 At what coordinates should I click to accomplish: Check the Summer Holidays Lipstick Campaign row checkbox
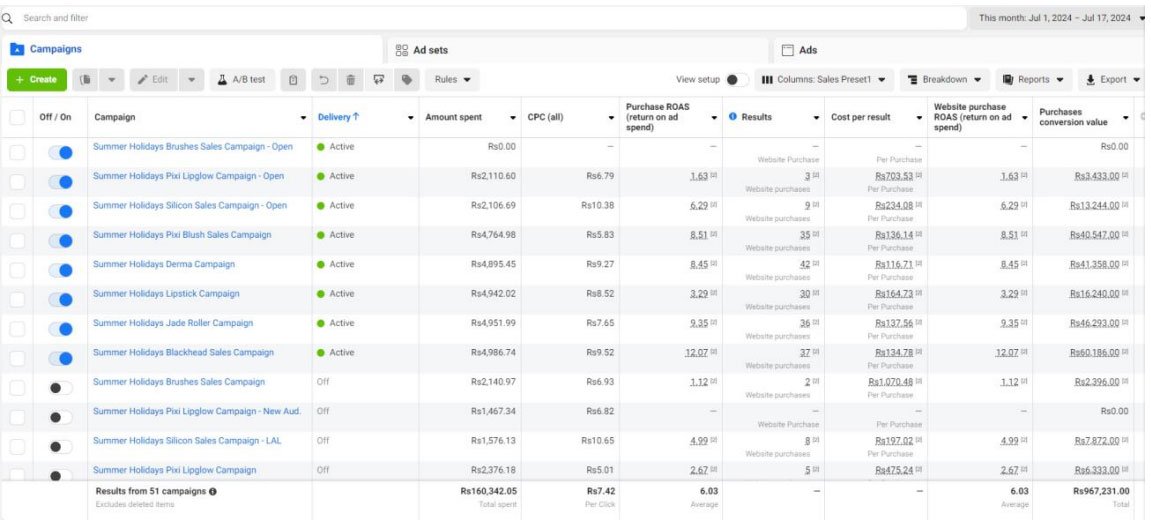[17, 300]
